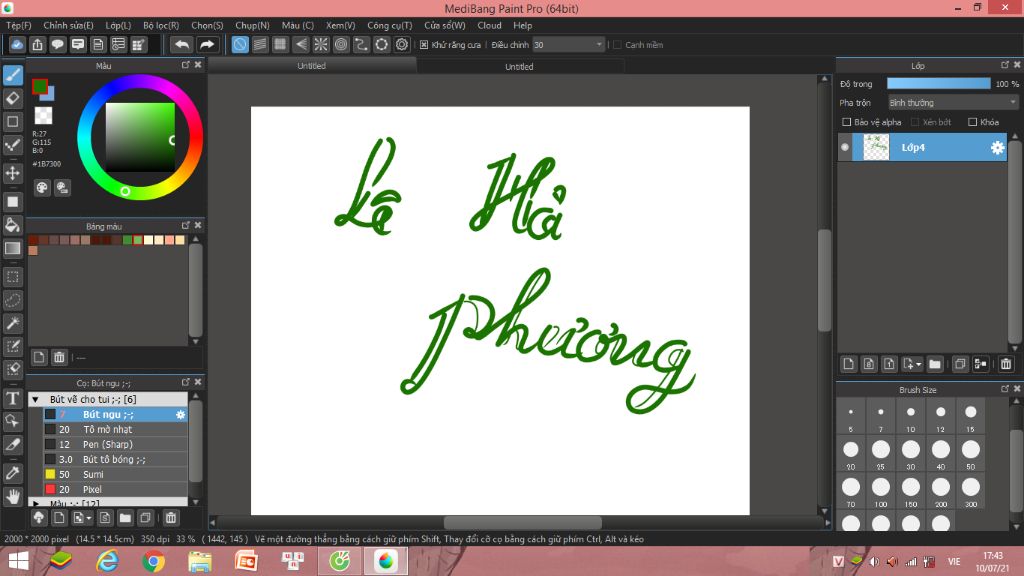Add a new layer folder
The height and width of the screenshot is (576, 1024).
coord(935,364)
